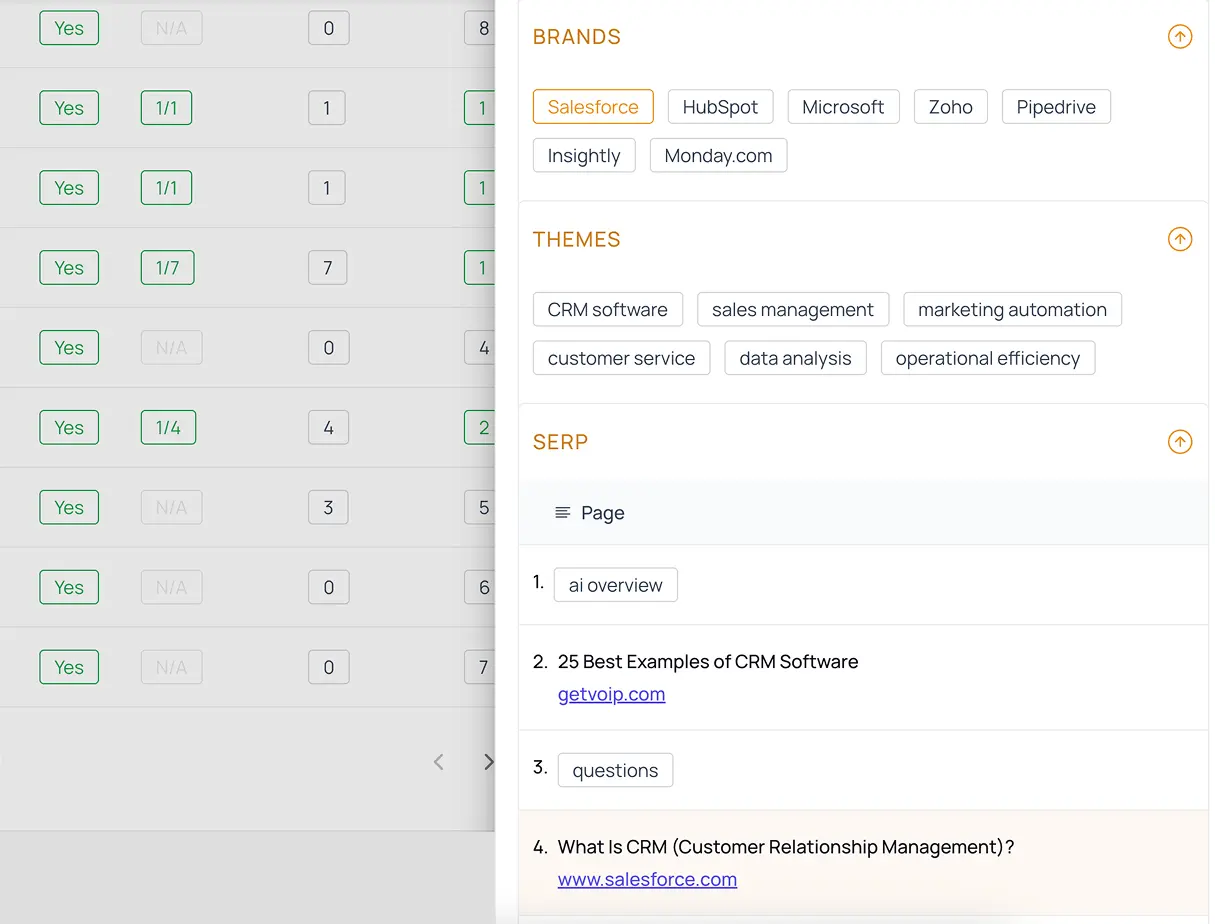
Task: Click 'What Is CRM (Customer Relationship Management)?' title
Action: click(x=786, y=847)
